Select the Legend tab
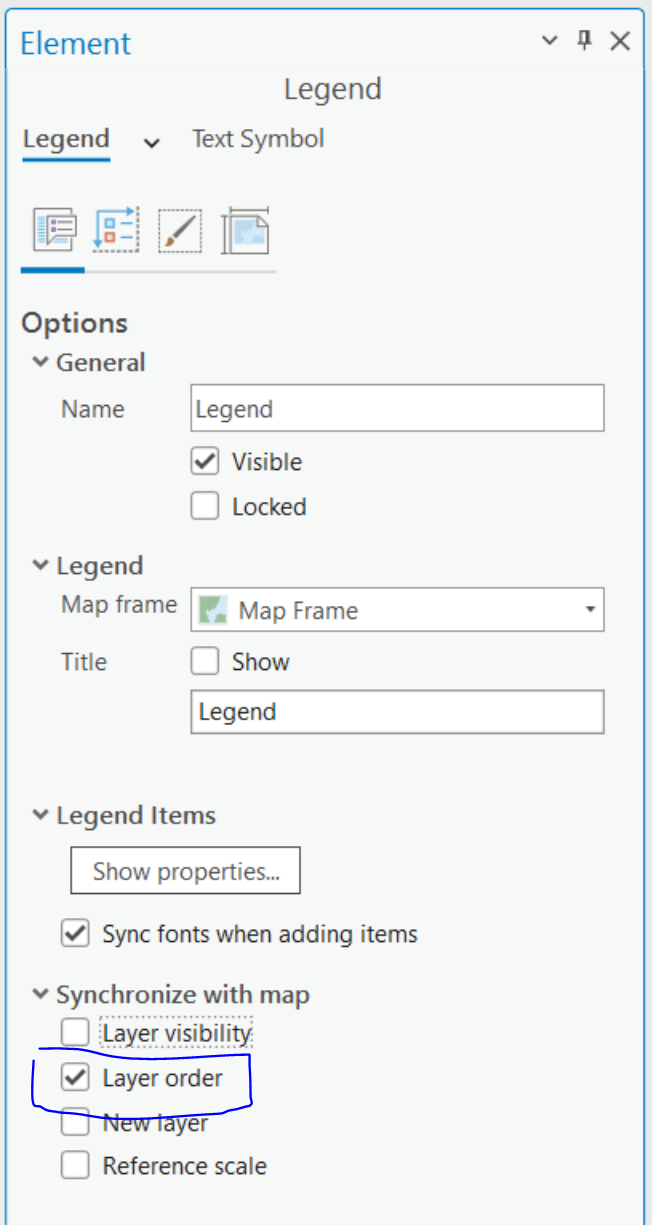The width and height of the screenshot is (652, 1225). [66, 139]
